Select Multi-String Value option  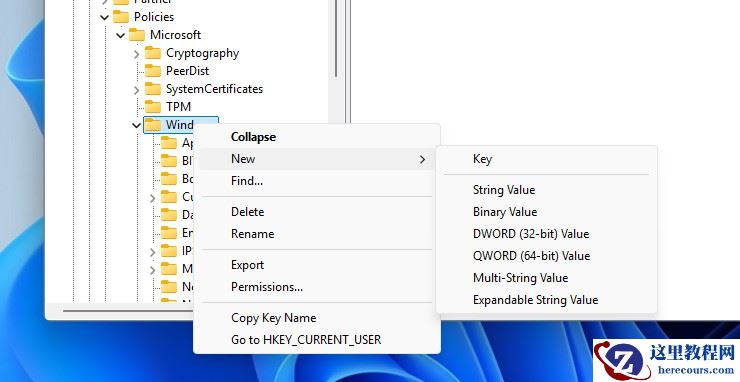546,278
